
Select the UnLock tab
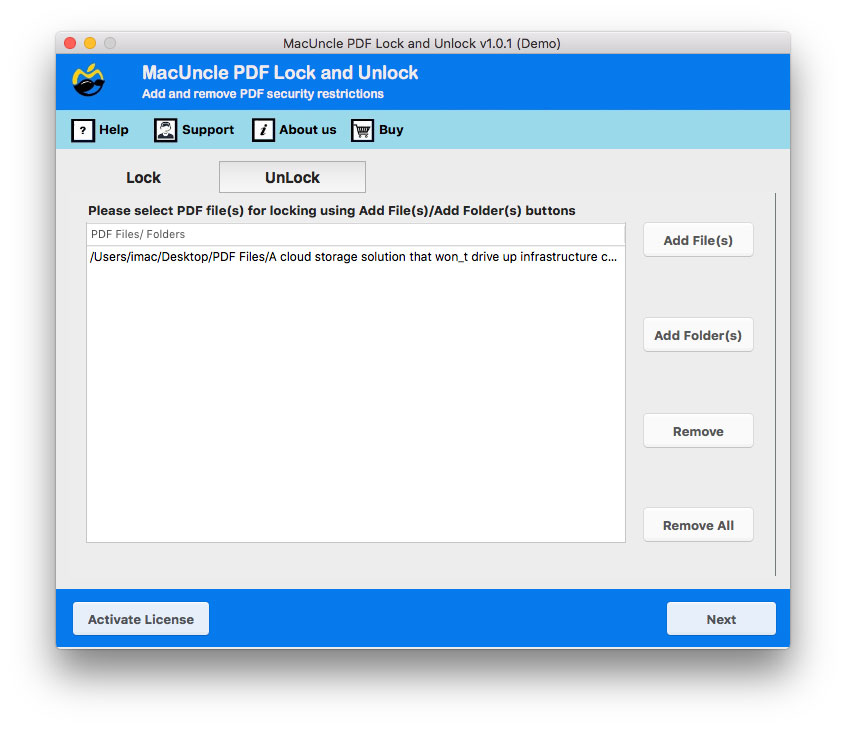[291, 177]
